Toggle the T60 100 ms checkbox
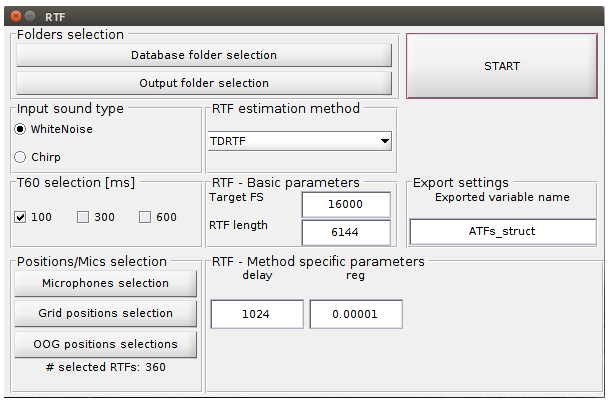The height and width of the screenshot is (402, 608). [21, 217]
